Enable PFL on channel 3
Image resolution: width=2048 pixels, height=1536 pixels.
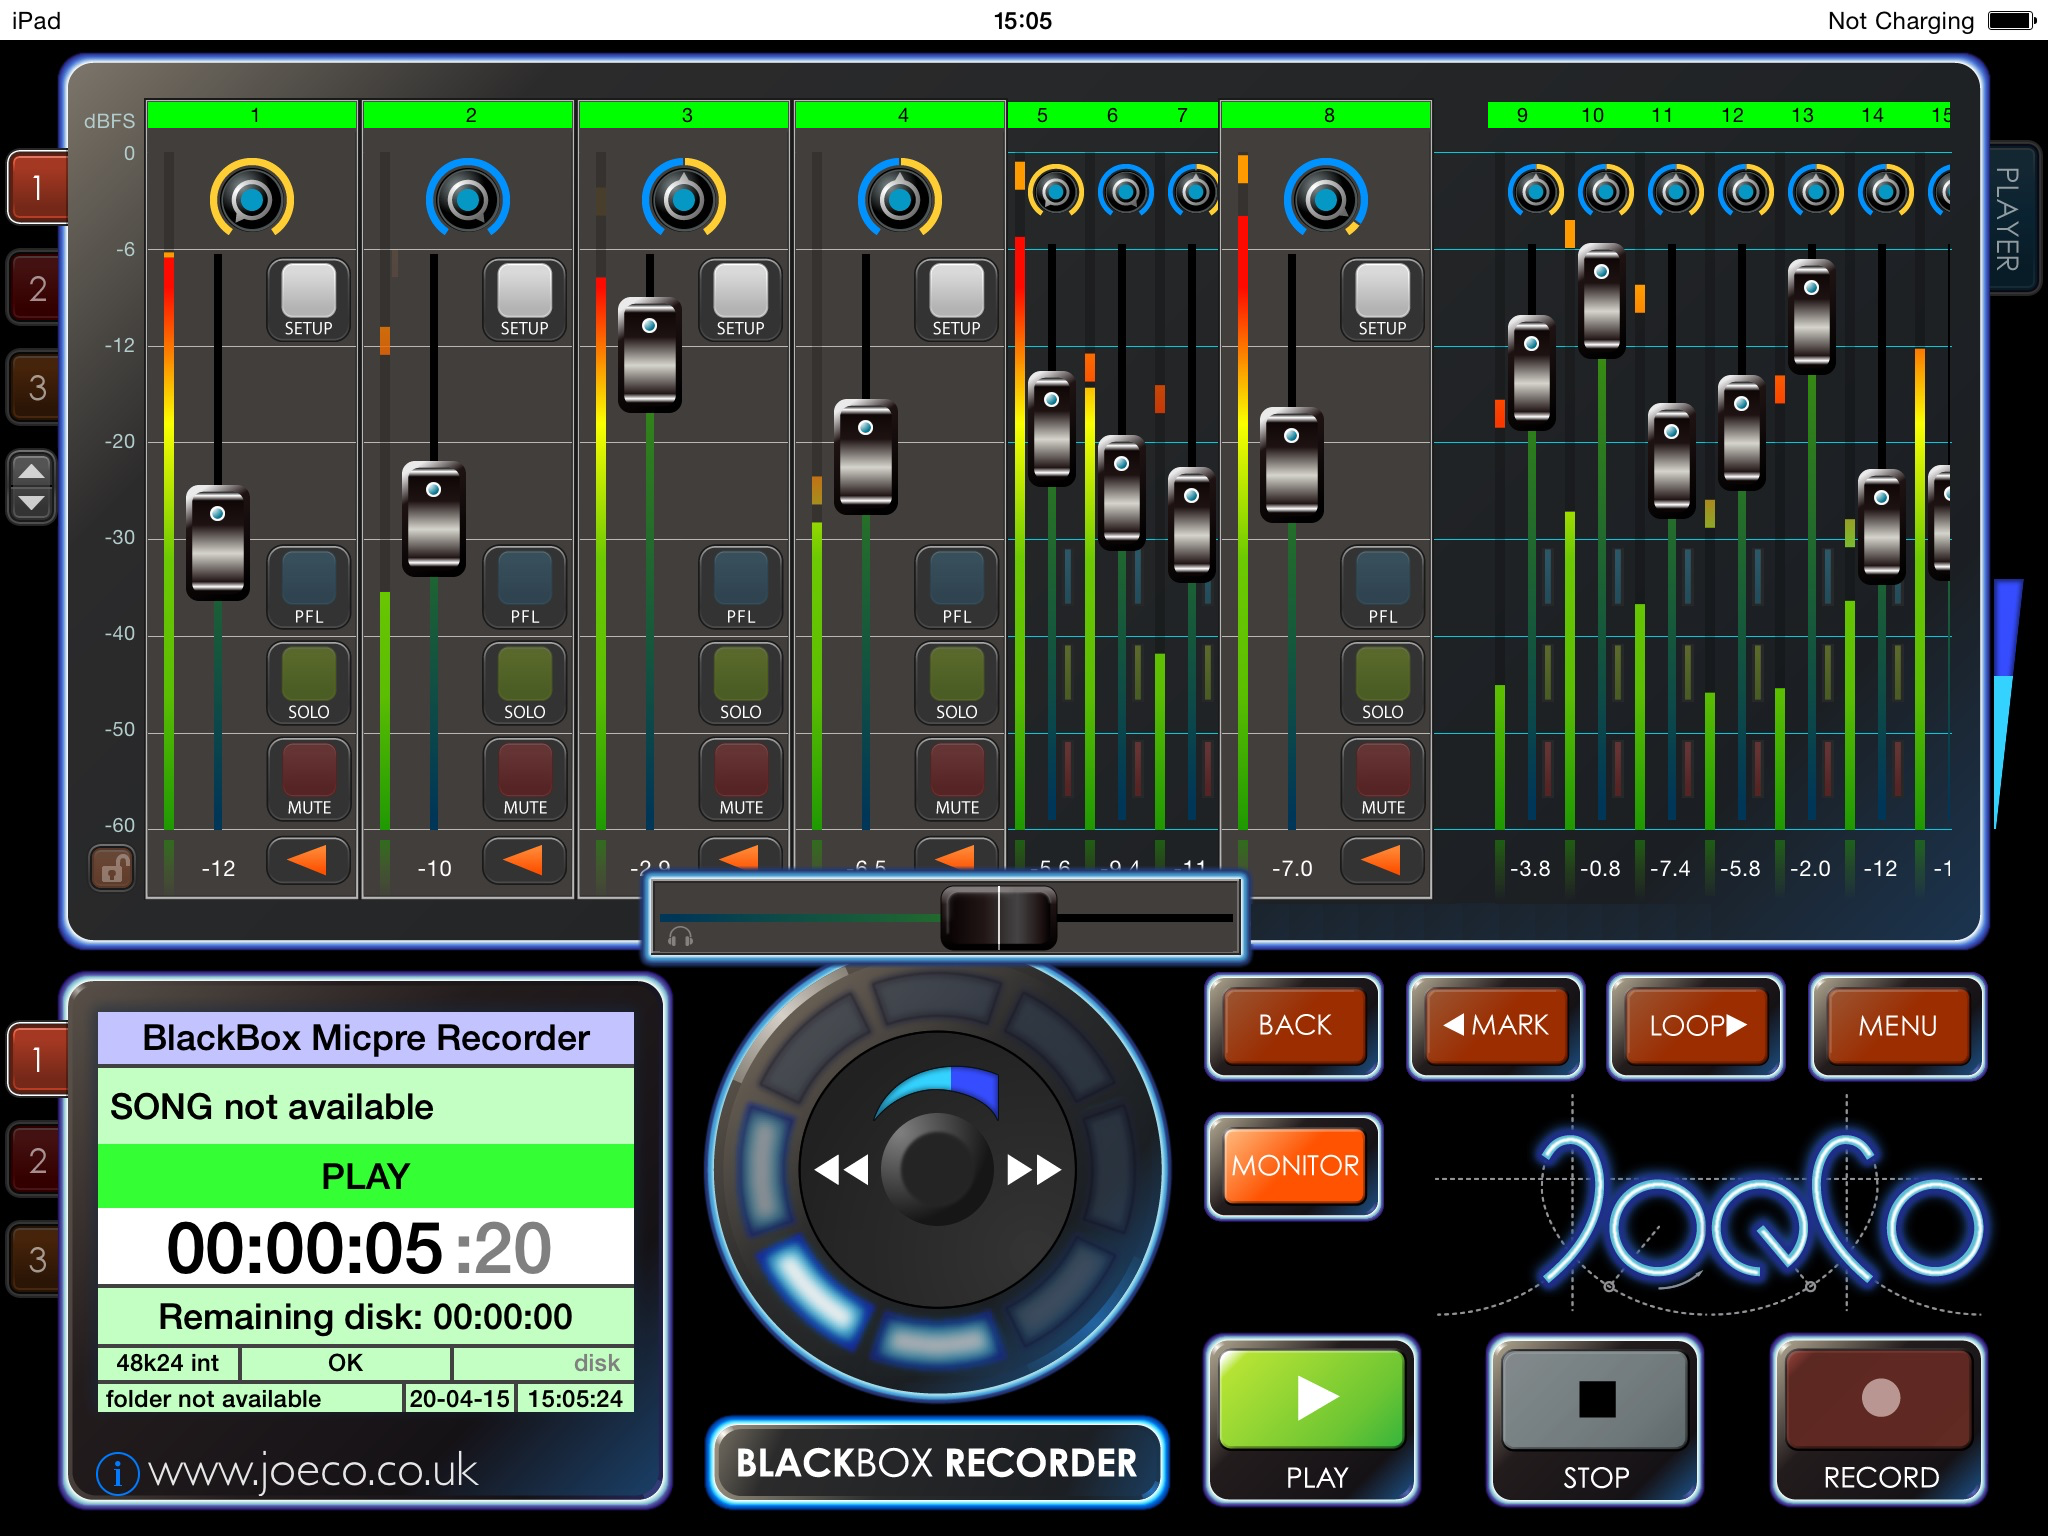[740, 588]
